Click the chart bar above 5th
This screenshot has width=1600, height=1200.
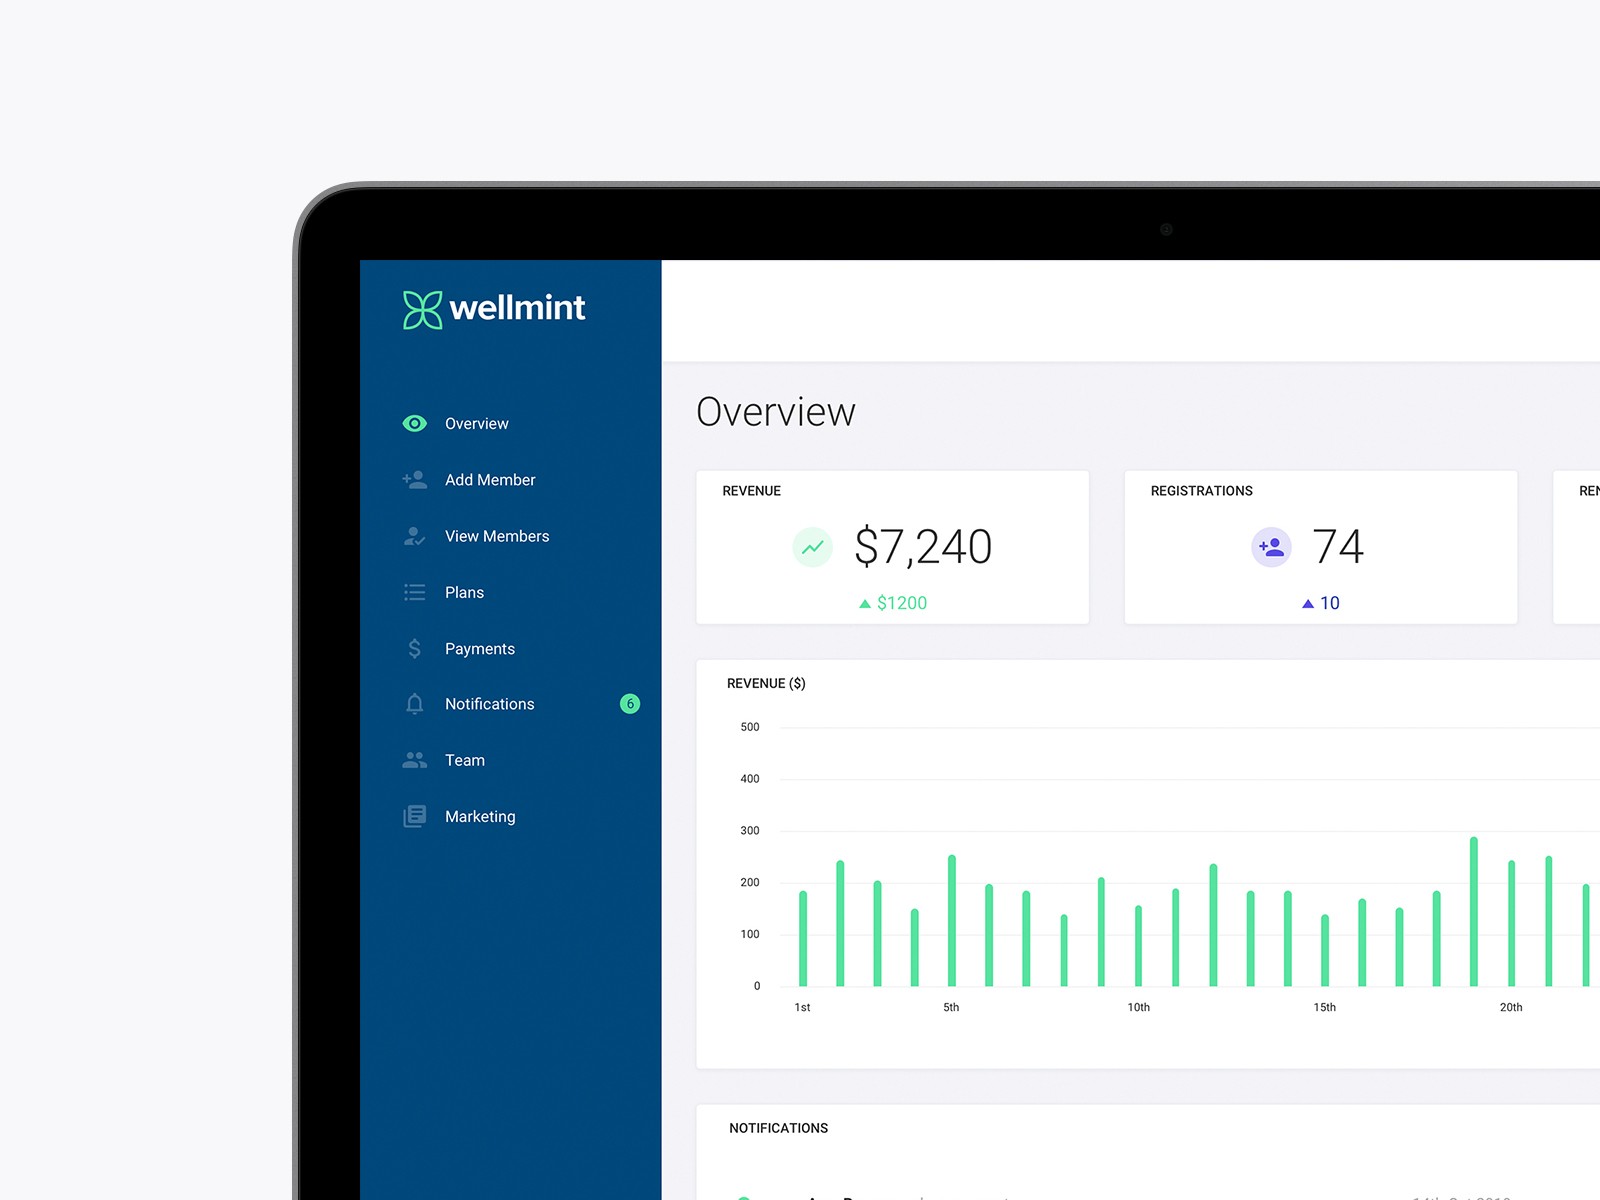952,920
